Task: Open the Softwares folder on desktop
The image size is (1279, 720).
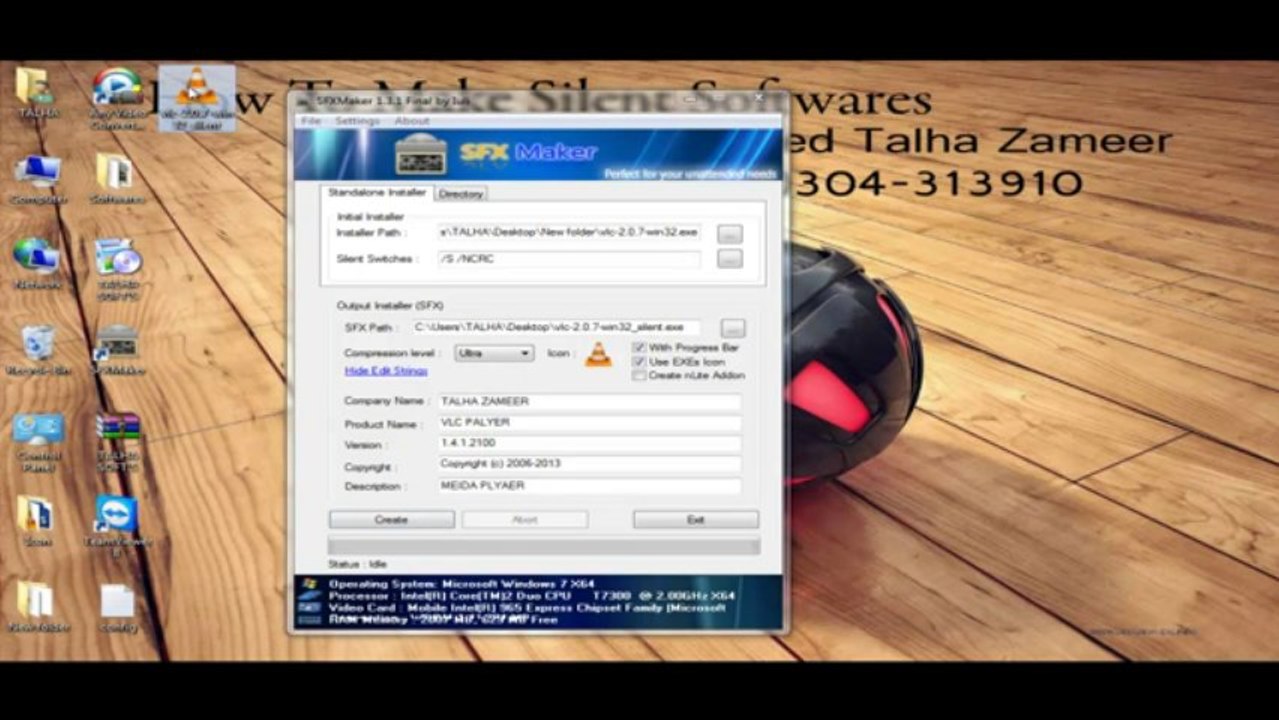Action: point(117,180)
